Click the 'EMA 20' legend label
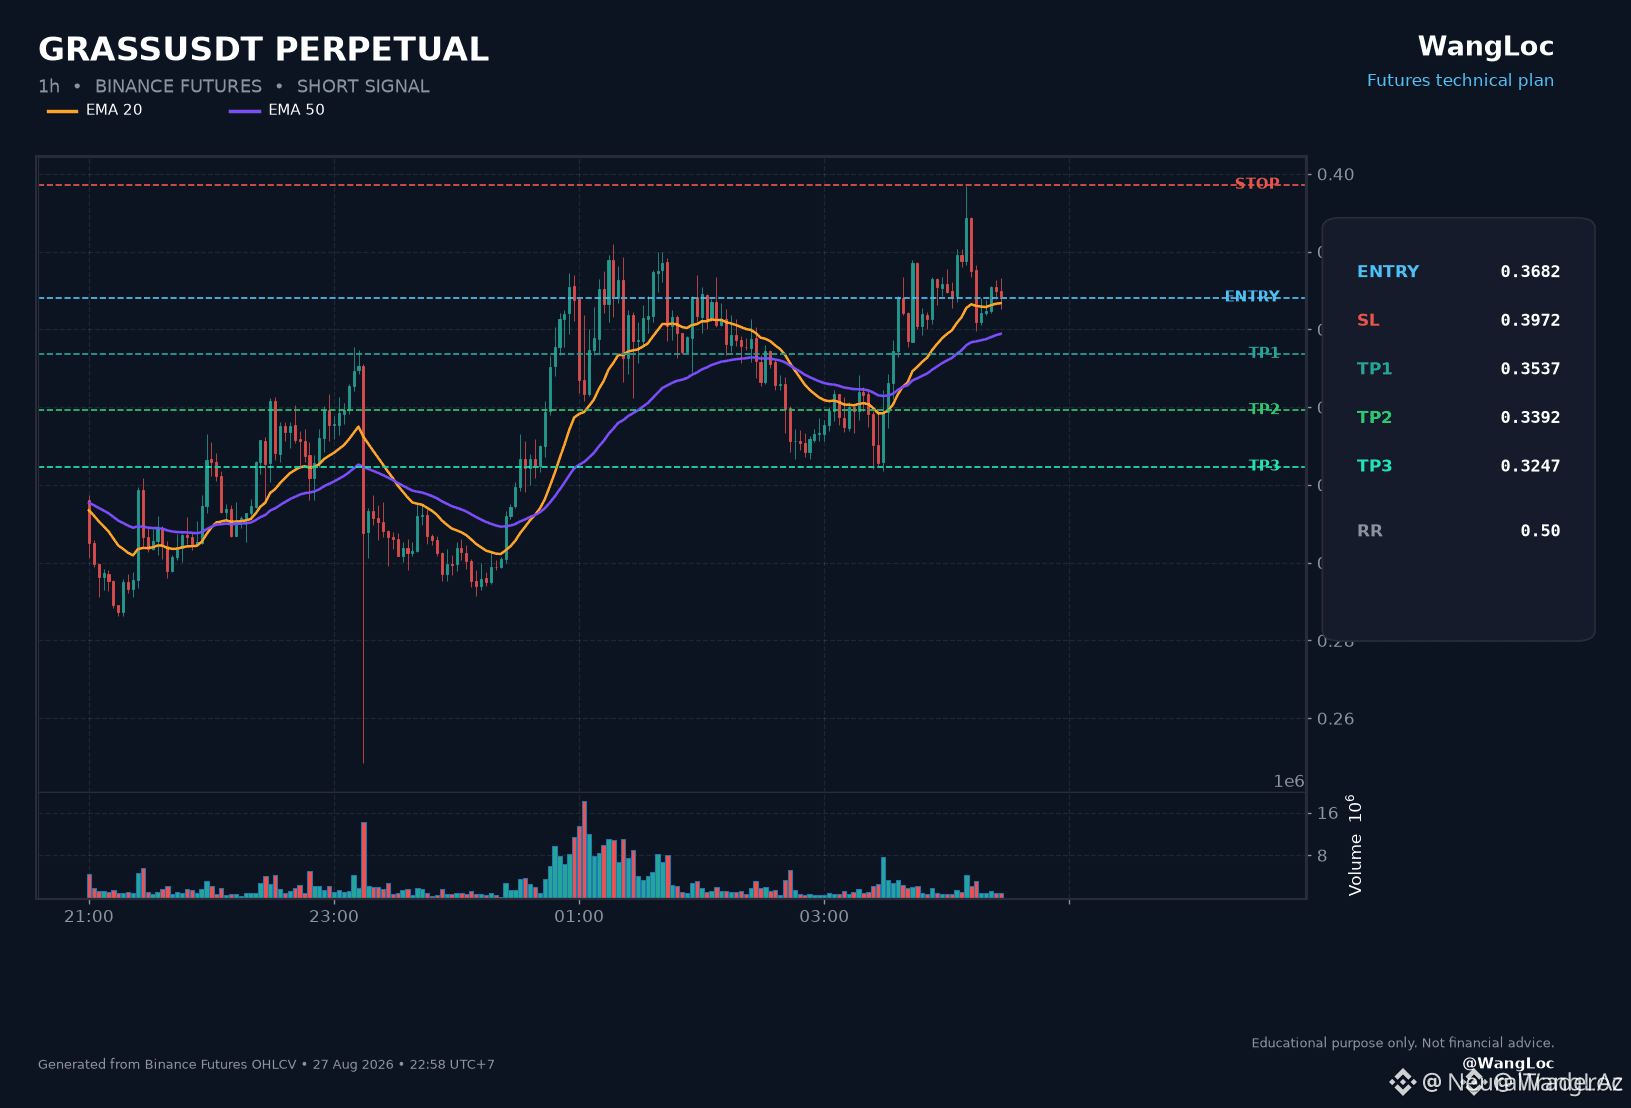Screen dimensions: 1631x1108 (114, 110)
